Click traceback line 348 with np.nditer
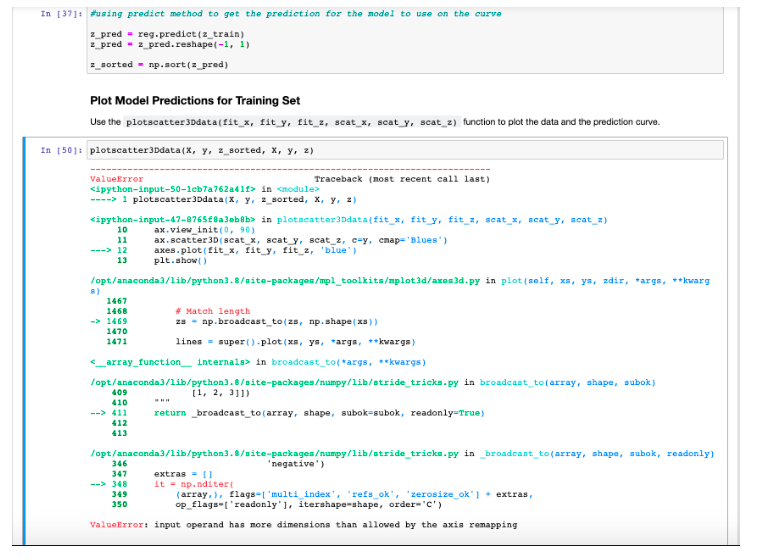The image size is (759, 560). (163, 484)
